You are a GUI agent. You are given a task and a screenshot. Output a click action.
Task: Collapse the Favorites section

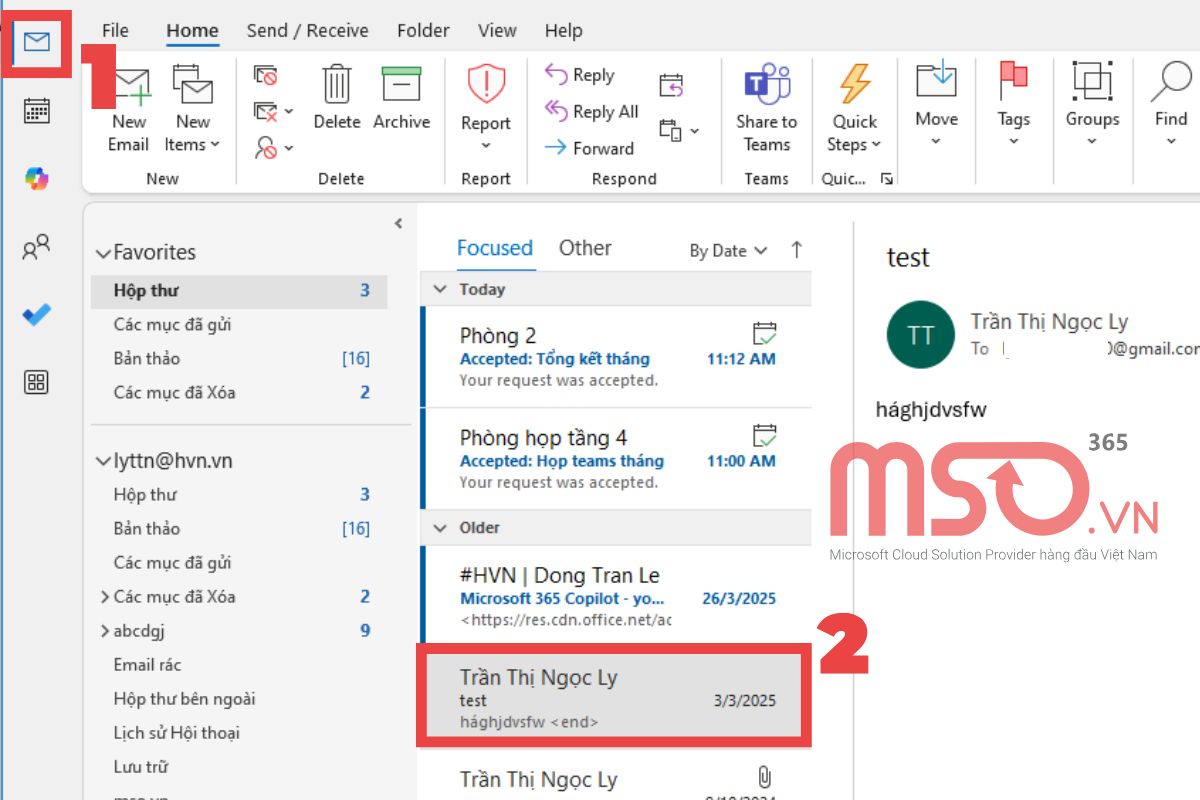click(102, 254)
